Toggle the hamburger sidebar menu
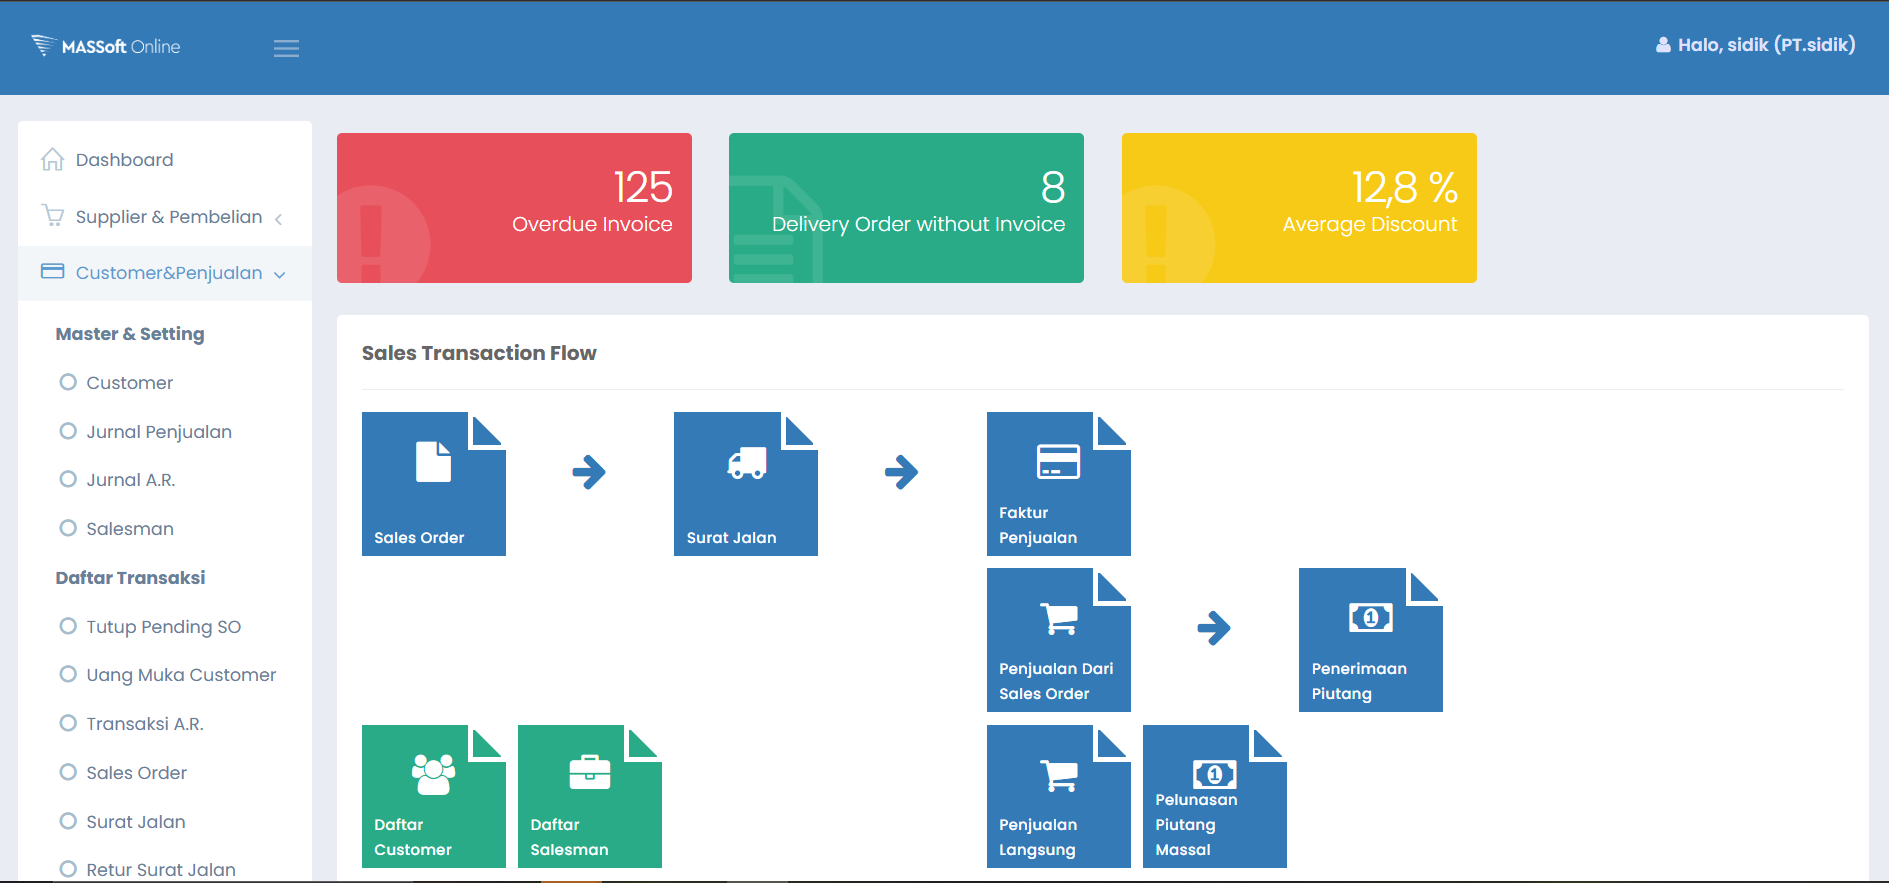The width and height of the screenshot is (1889, 883). point(286,48)
